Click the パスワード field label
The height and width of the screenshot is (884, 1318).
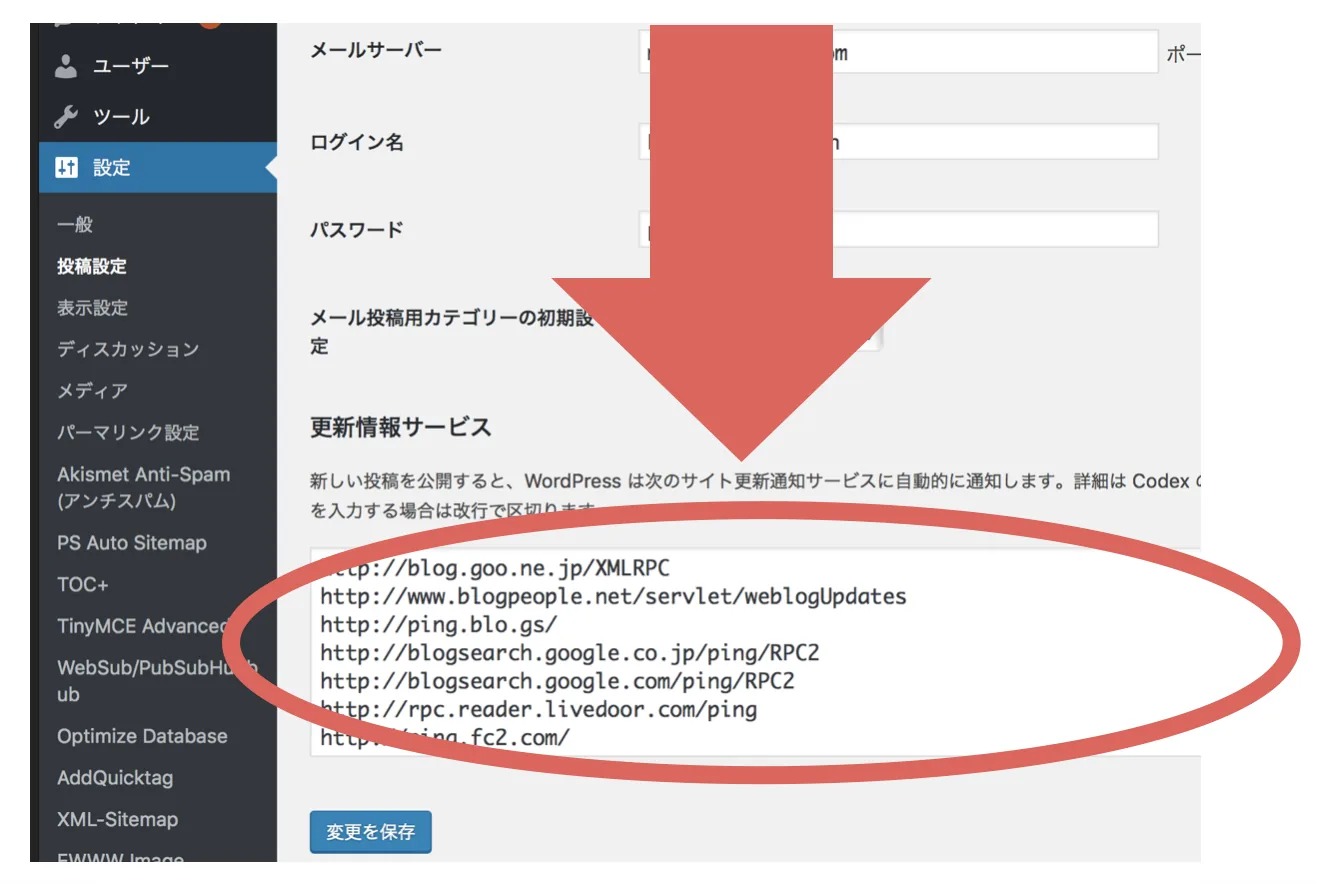click(x=357, y=229)
